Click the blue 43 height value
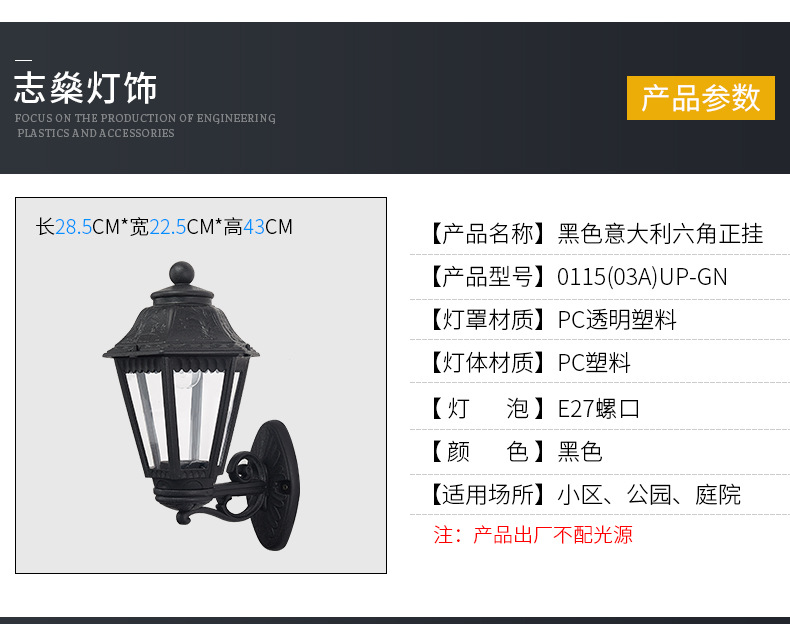The height and width of the screenshot is (624, 790). click(254, 227)
